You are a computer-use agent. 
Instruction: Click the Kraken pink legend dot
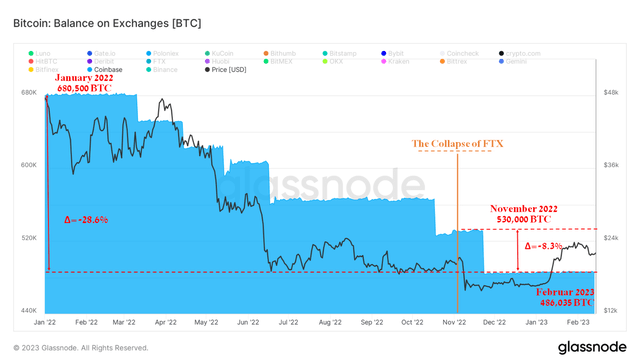(383, 62)
